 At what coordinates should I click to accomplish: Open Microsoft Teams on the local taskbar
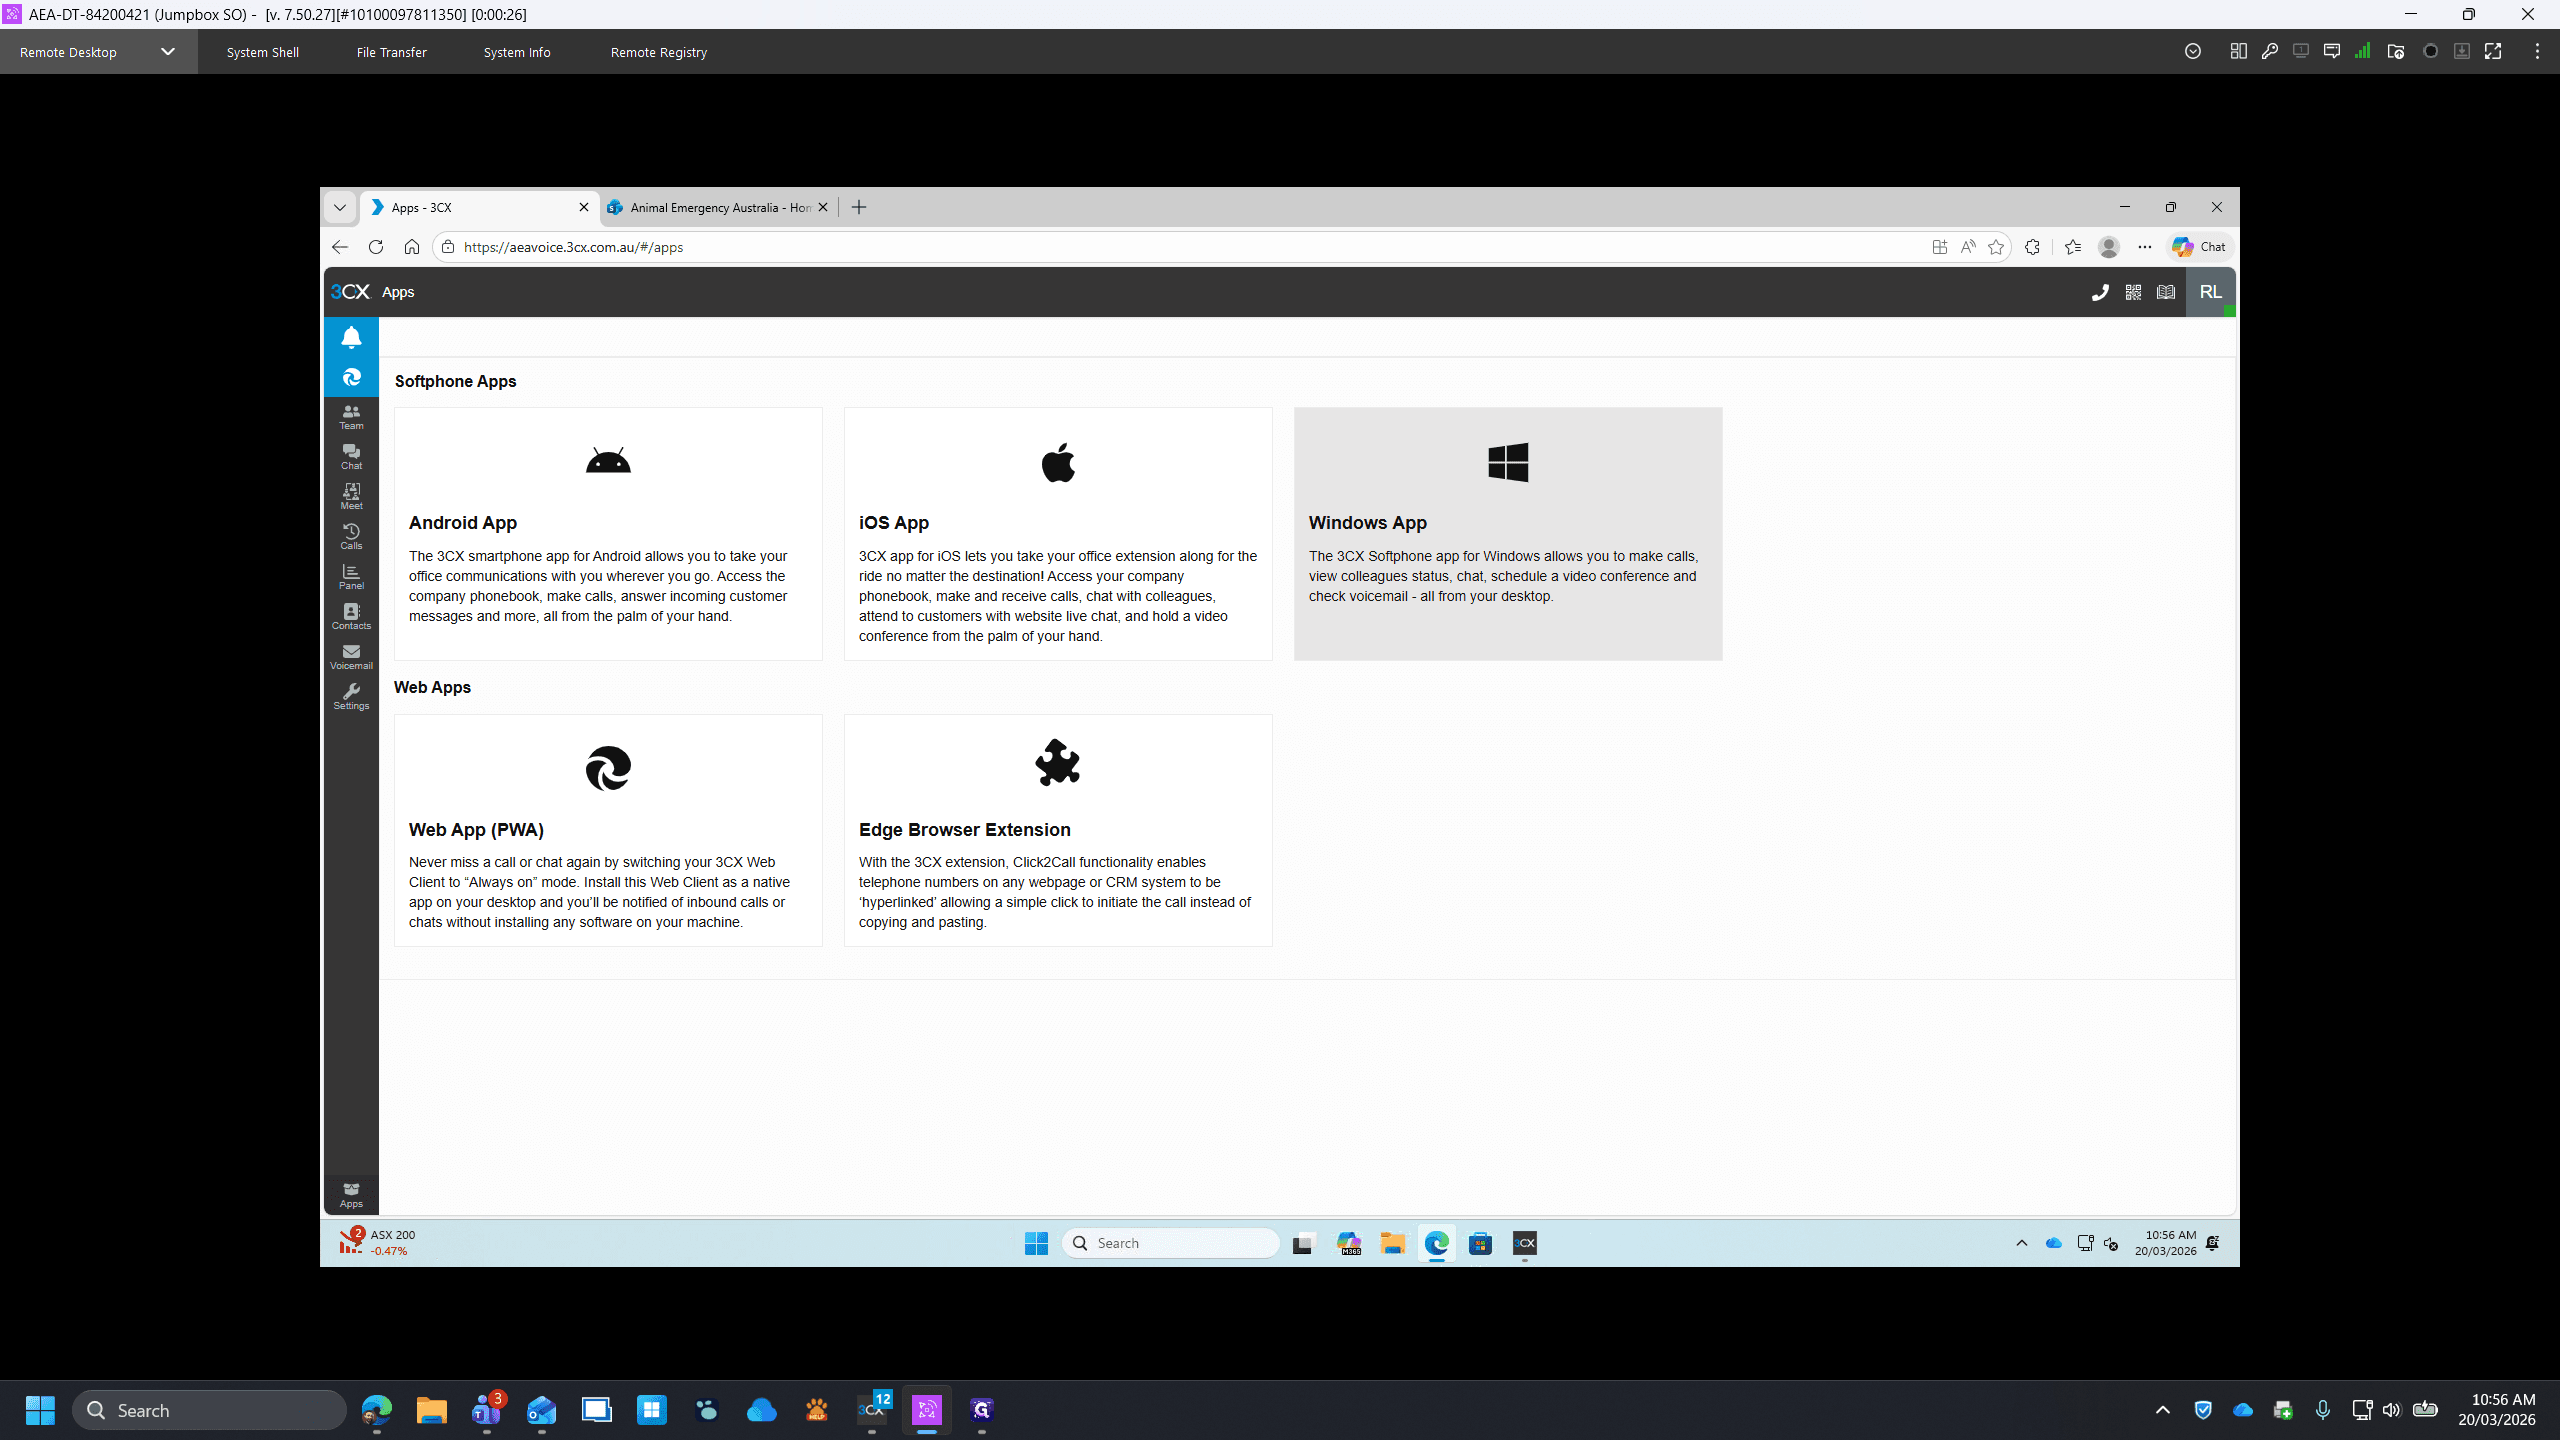click(487, 1410)
